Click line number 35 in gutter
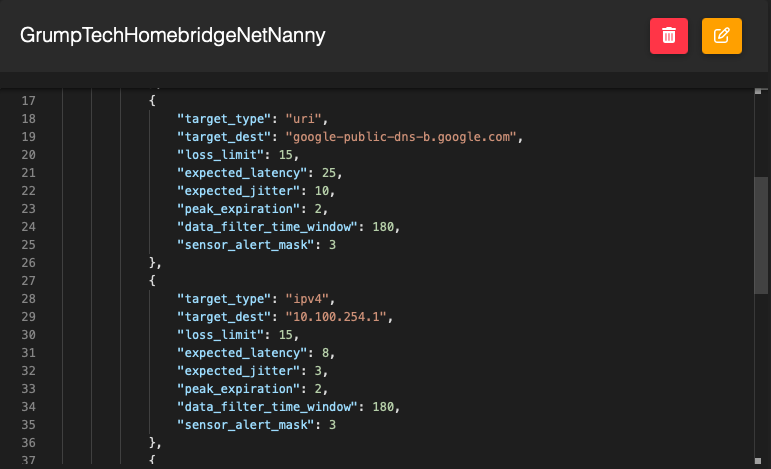Image resolution: width=771 pixels, height=469 pixels. (28, 425)
